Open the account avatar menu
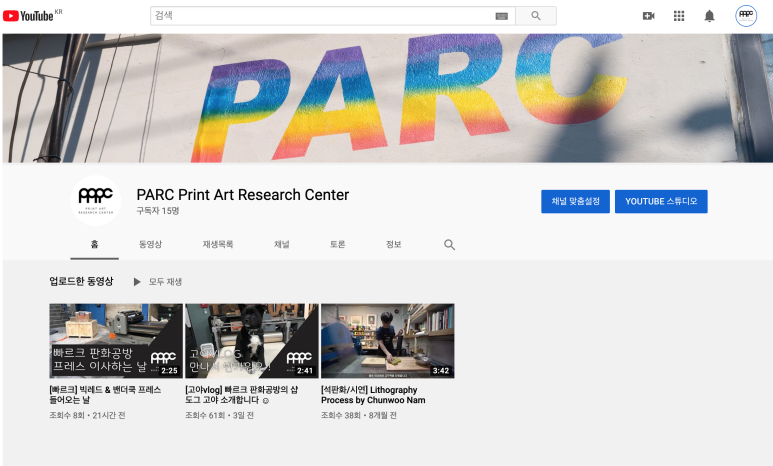773x466 pixels. click(746, 16)
